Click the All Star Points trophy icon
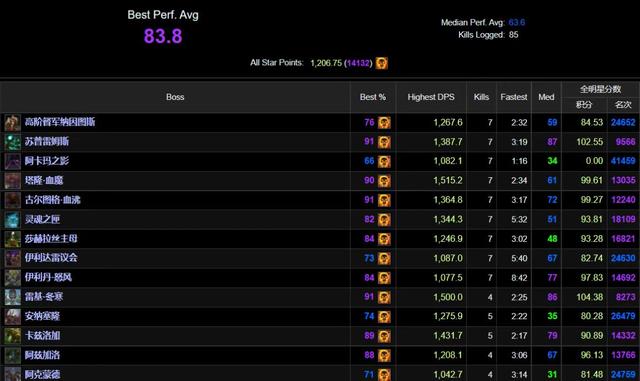Viewport: 640px width, 381px height. point(382,63)
